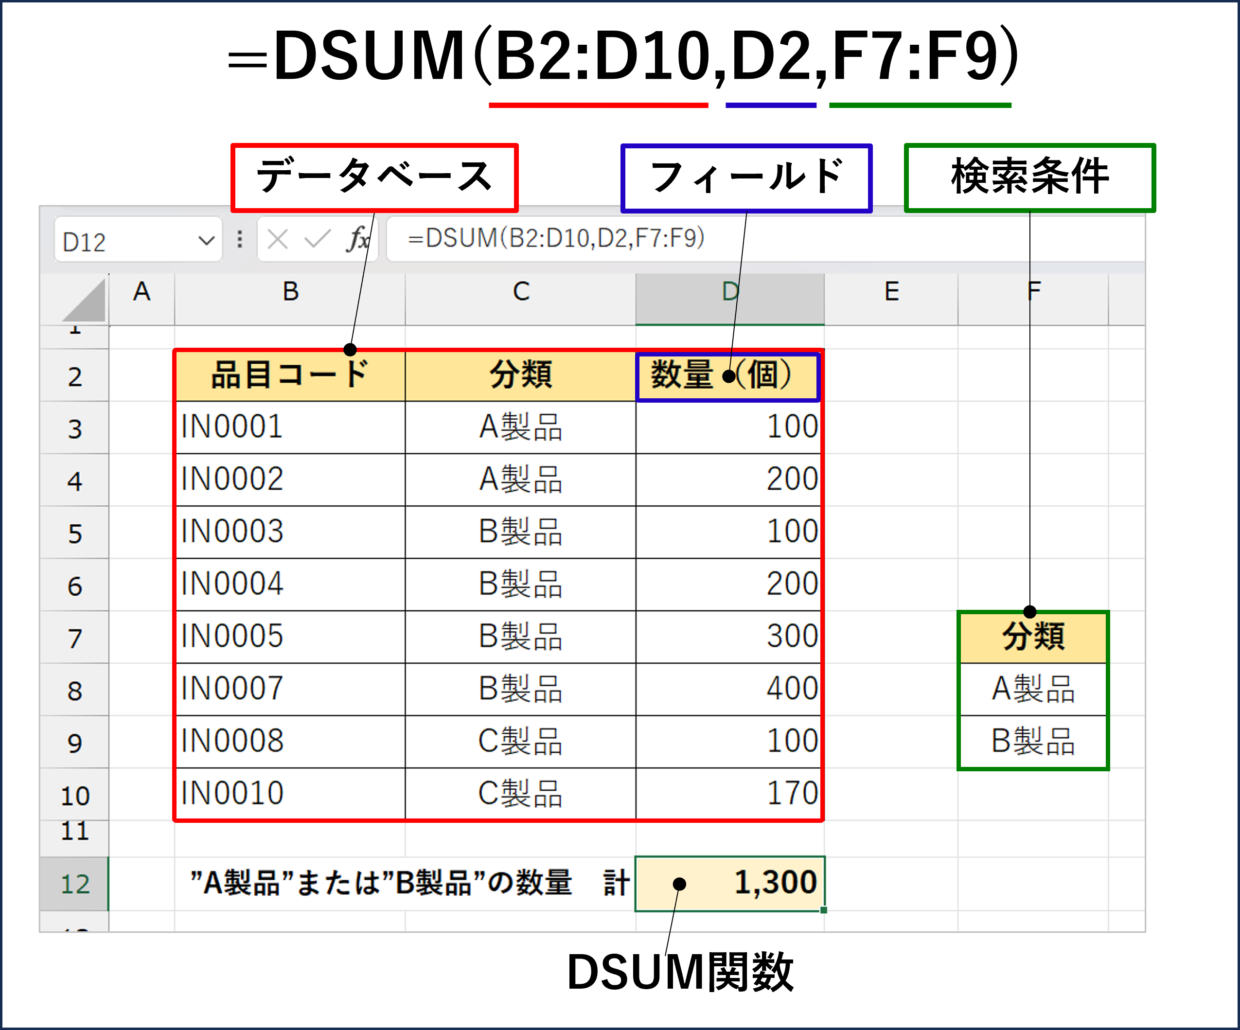The height and width of the screenshot is (1030, 1240).
Task: Click the label "A製品"または"B製品"の数量 計
Action: [x=410, y=883]
